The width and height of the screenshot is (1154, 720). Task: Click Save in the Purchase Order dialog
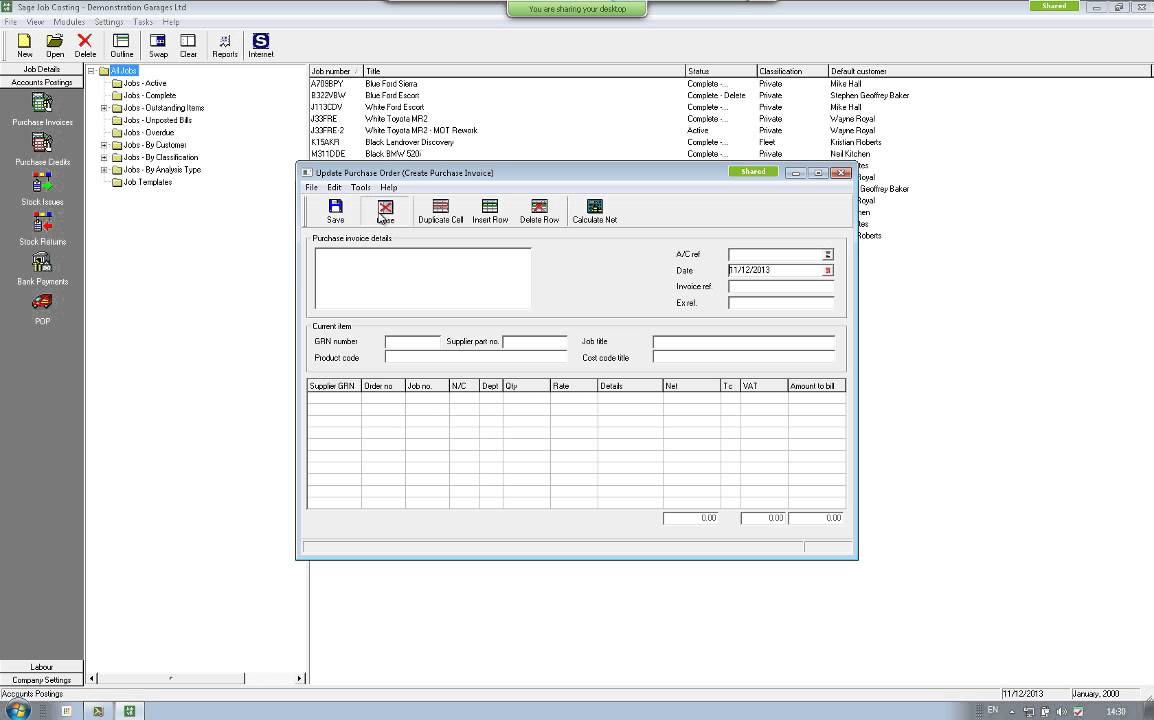click(335, 211)
